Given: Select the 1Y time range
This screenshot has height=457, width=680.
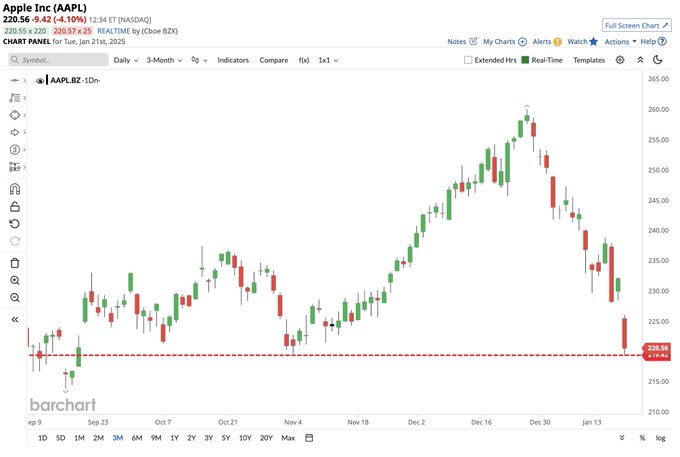Looking at the screenshot, I should (x=174, y=438).
